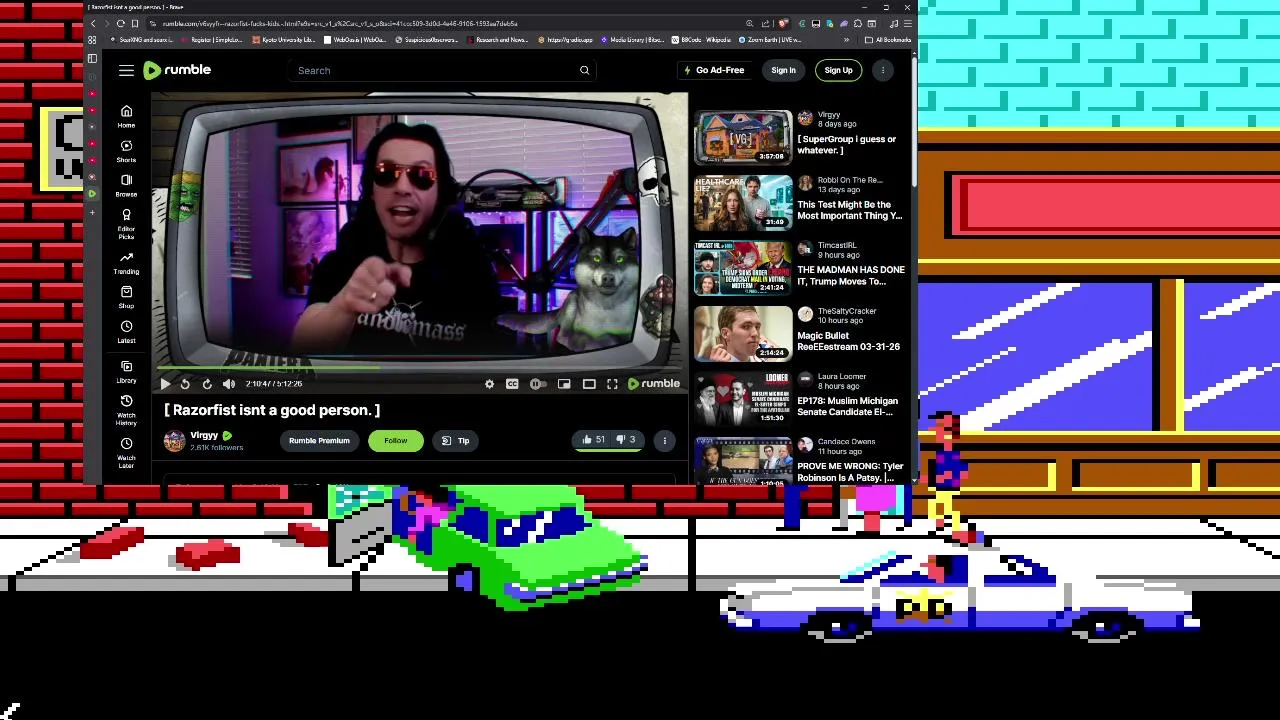Screen dimensions: 1280x720
Task: Enter fullscreen mode
Action: coord(612,384)
